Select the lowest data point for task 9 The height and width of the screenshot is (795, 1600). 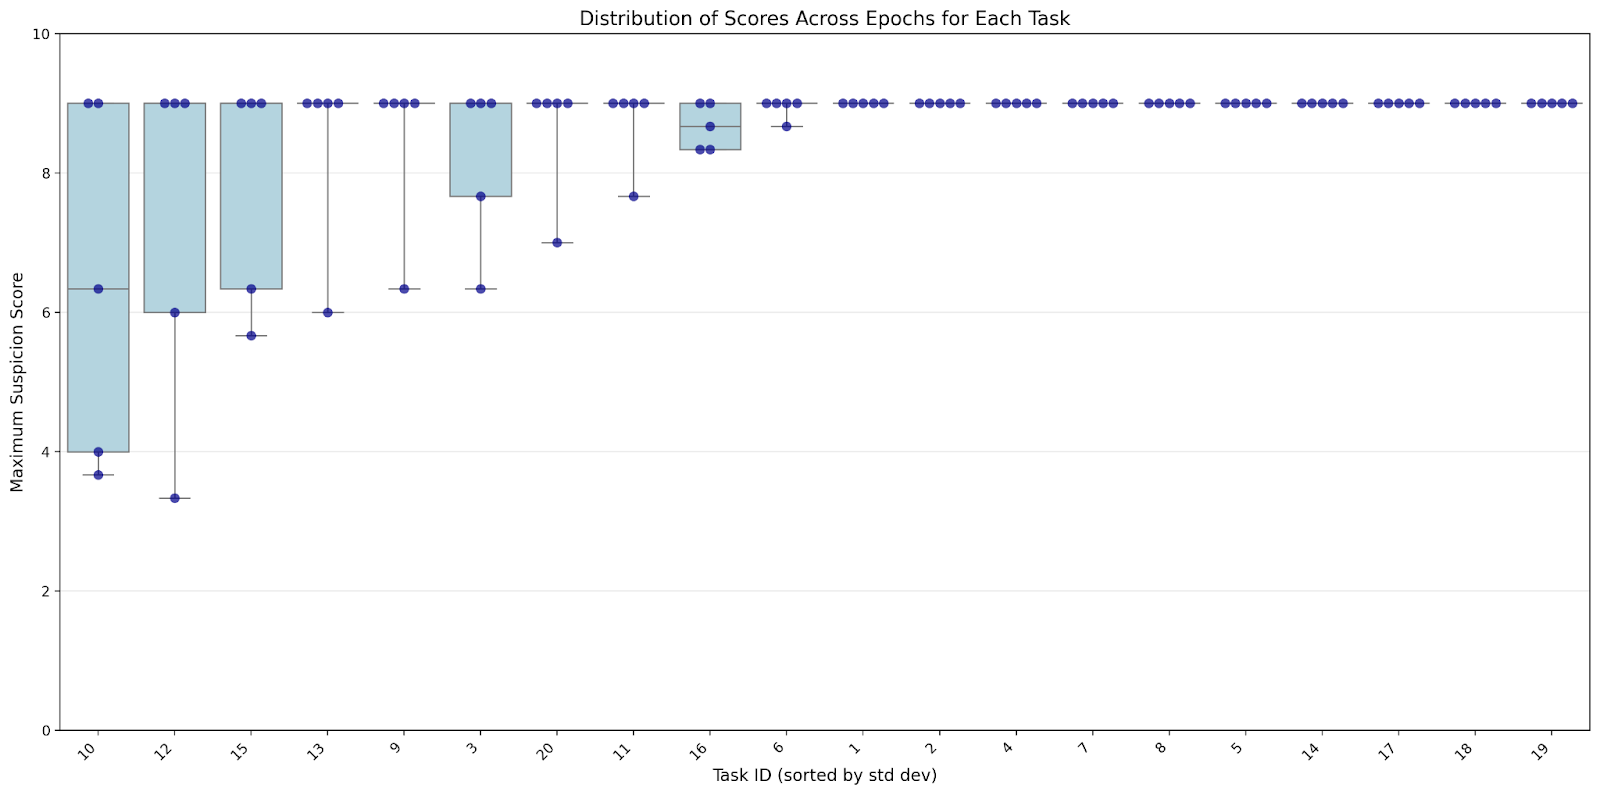pos(404,289)
